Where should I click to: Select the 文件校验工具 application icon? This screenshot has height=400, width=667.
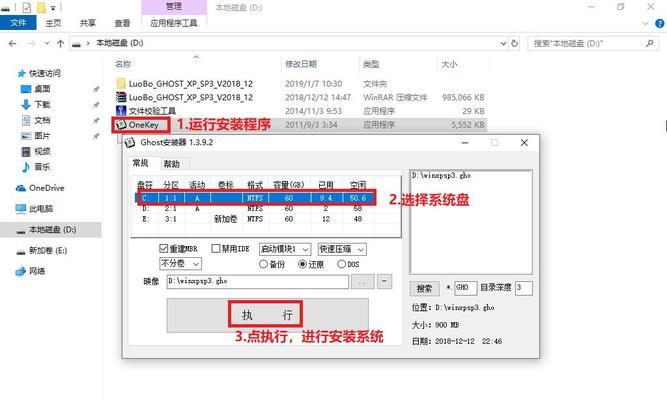(x=121, y=111)
